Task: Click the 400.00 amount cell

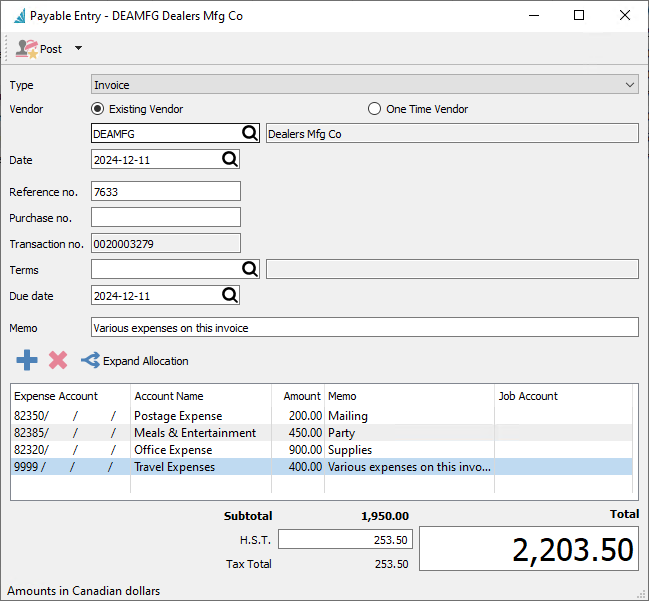Action: (x=298, y=466)
